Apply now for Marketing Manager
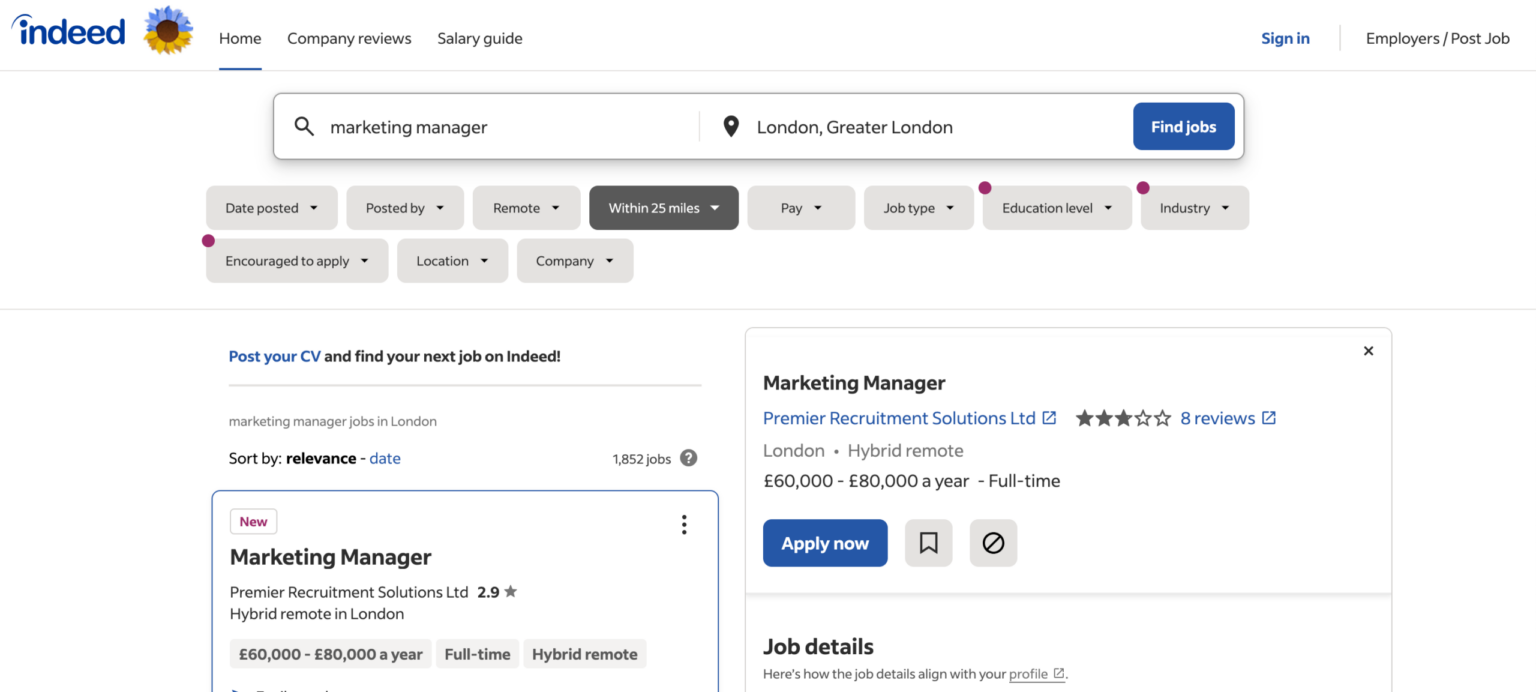The width and height of the screenshot is (1536, 692). tap(825, 543)
